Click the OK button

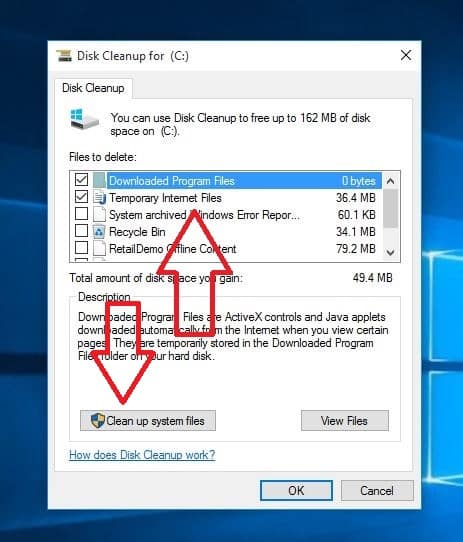click(x=296, y=490)
